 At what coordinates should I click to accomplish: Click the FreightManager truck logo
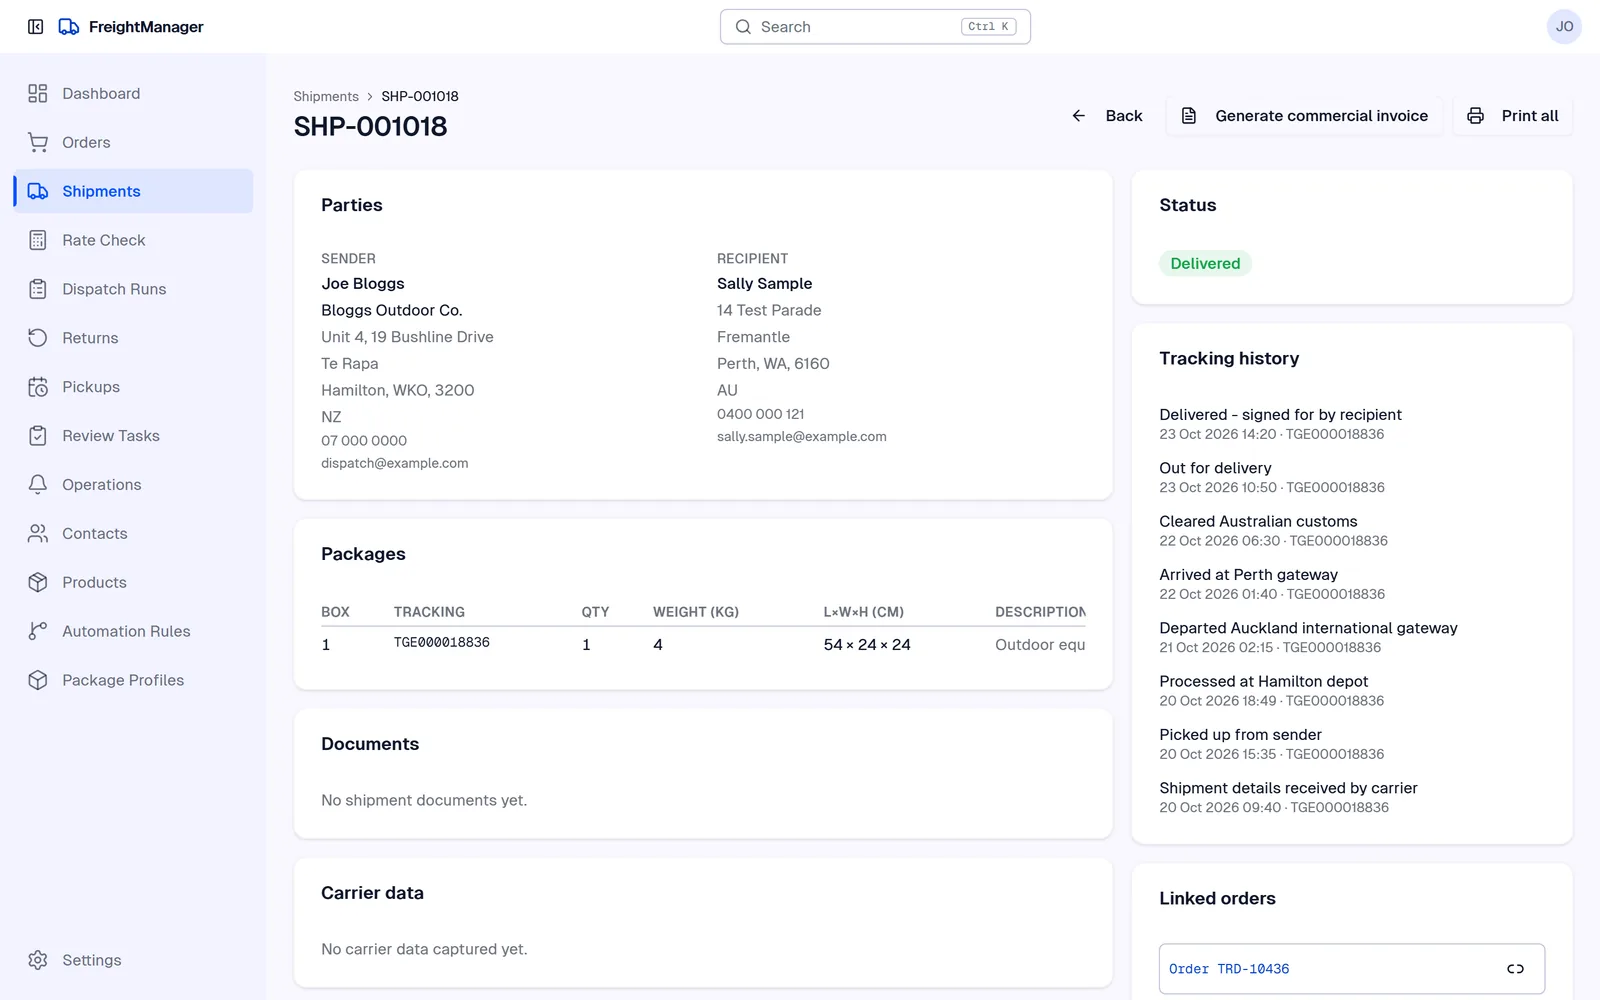[69, 27]
